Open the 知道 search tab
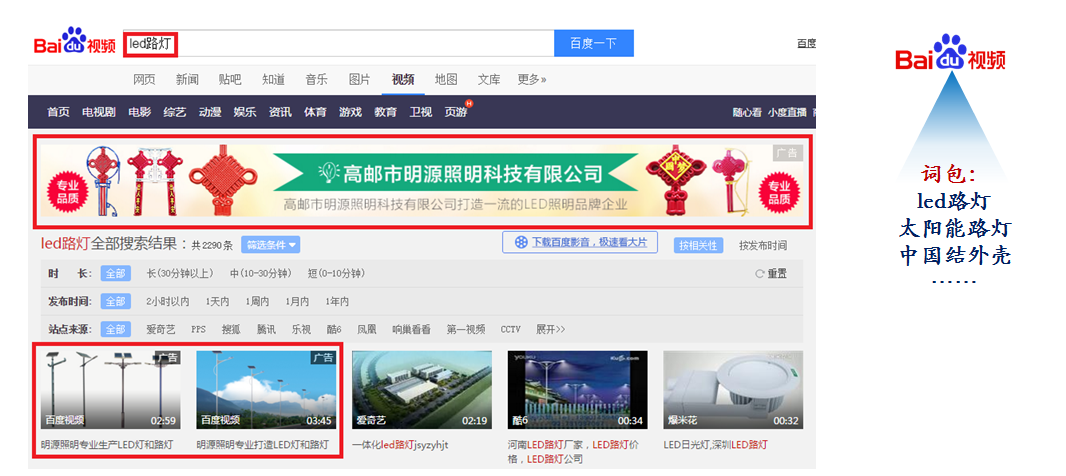This screenshot has height=476, width=1066. (273, 80)
